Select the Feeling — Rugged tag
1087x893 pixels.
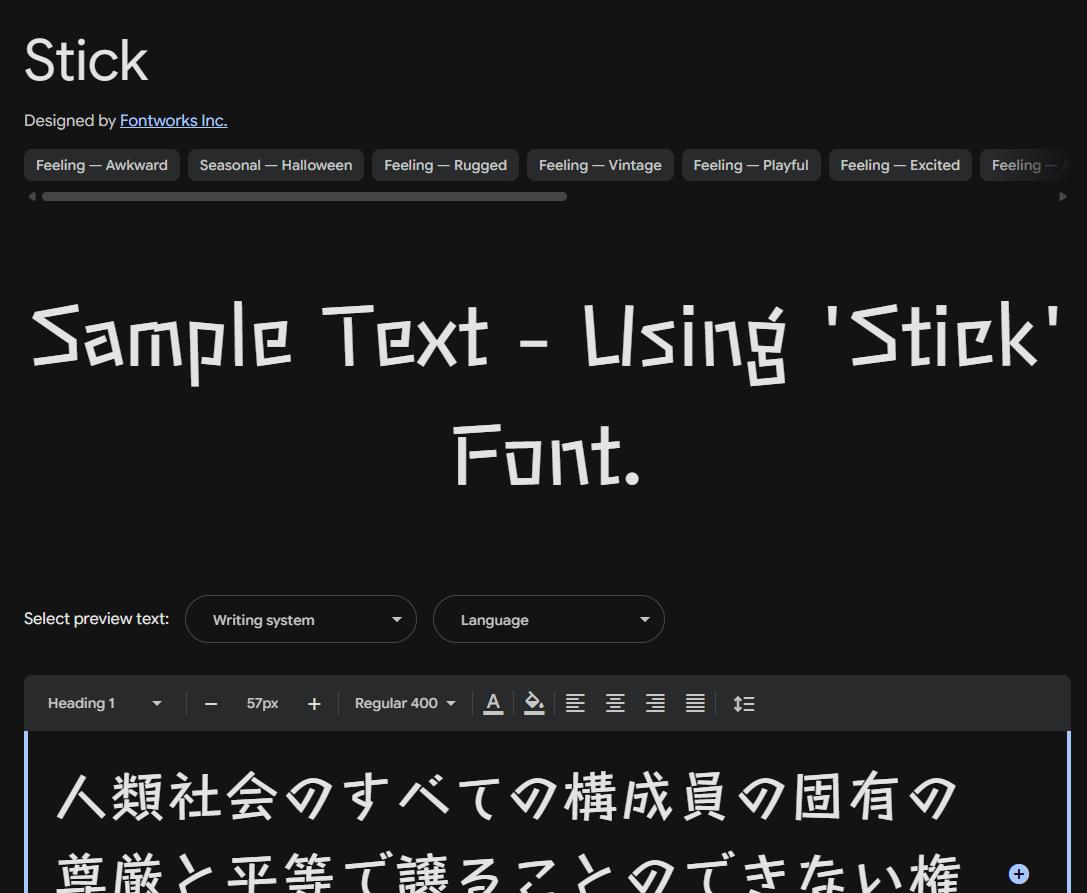point(445,165)
